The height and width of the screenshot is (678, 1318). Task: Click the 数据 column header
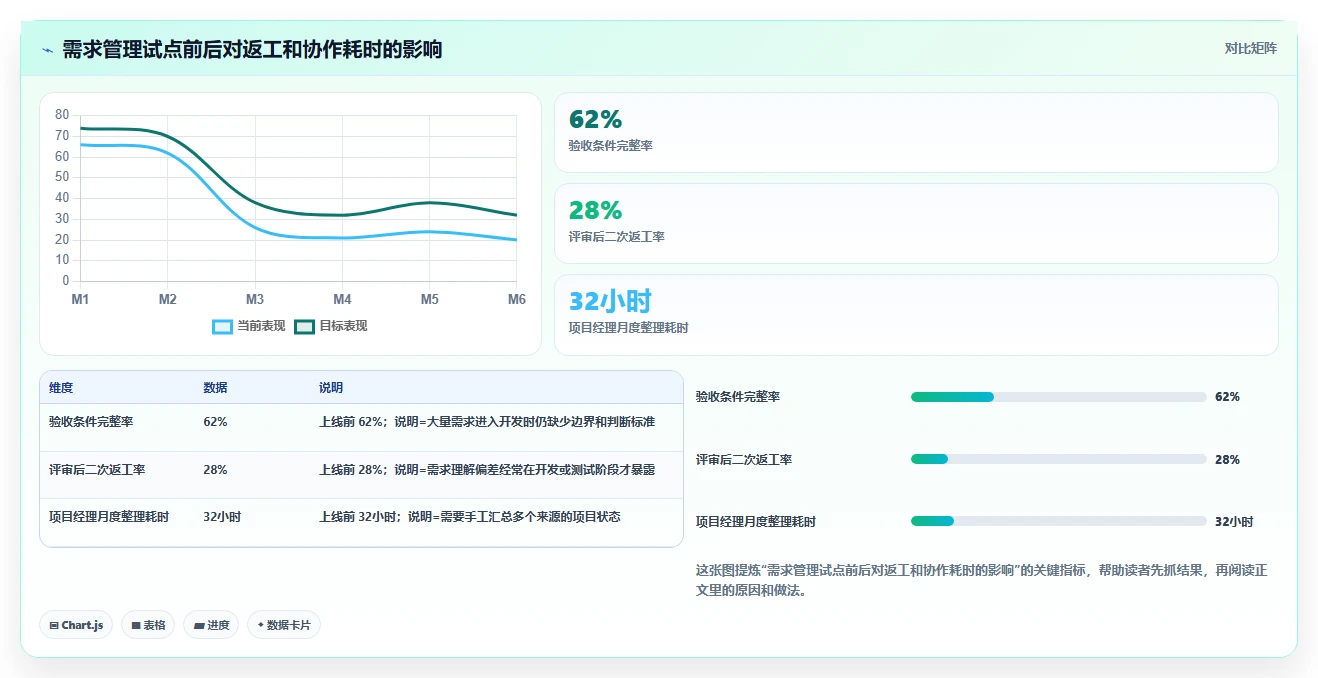[215, 388]
